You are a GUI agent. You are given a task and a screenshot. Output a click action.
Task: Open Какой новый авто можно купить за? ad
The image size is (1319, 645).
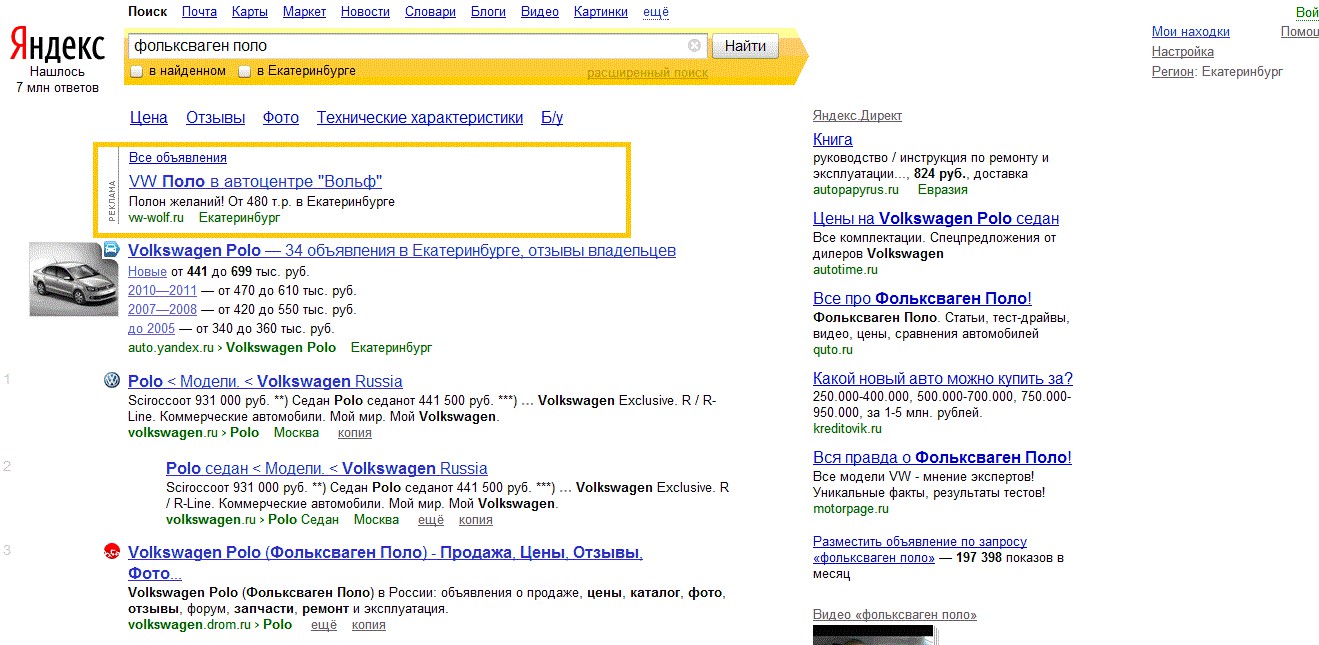coord(943,378)
